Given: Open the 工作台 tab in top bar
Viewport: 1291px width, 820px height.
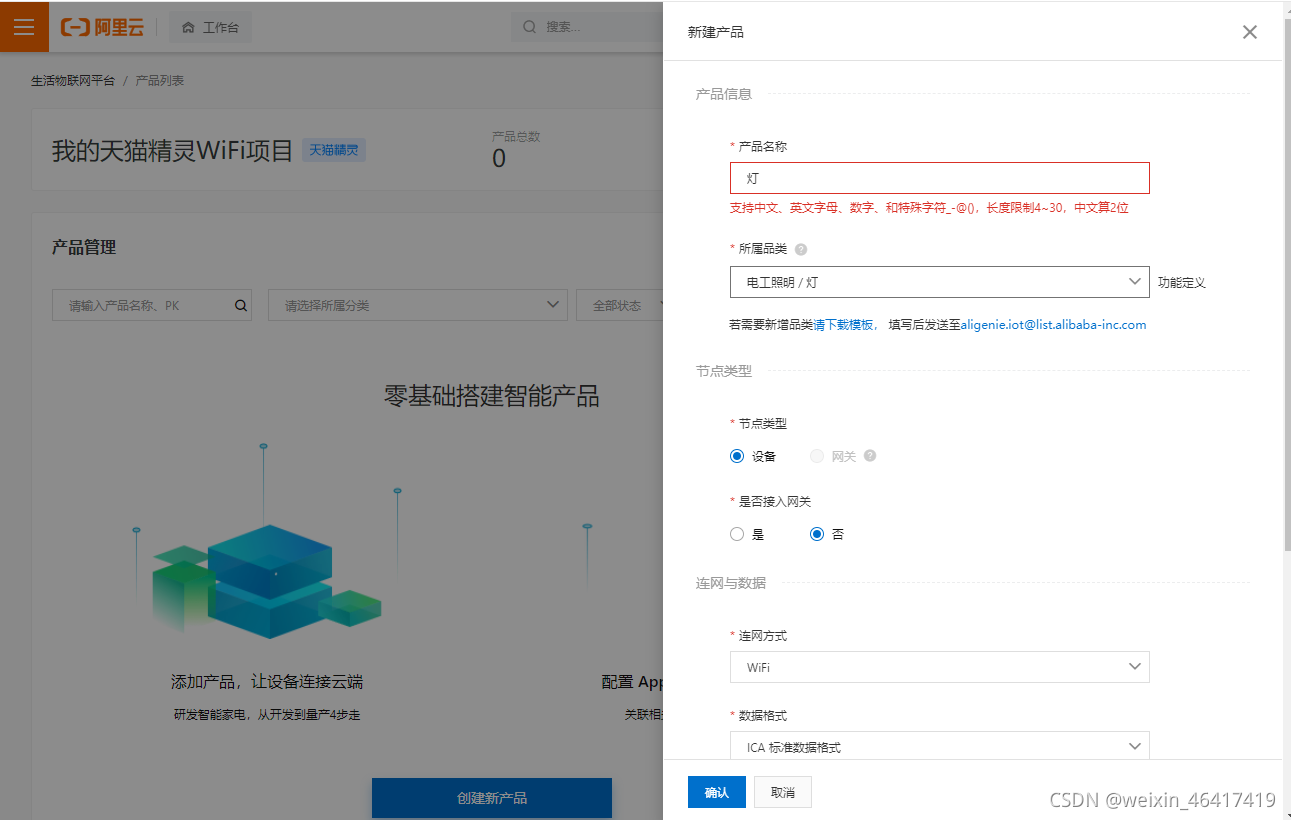Looking at the screenshot, I should [x=211, y=27].
